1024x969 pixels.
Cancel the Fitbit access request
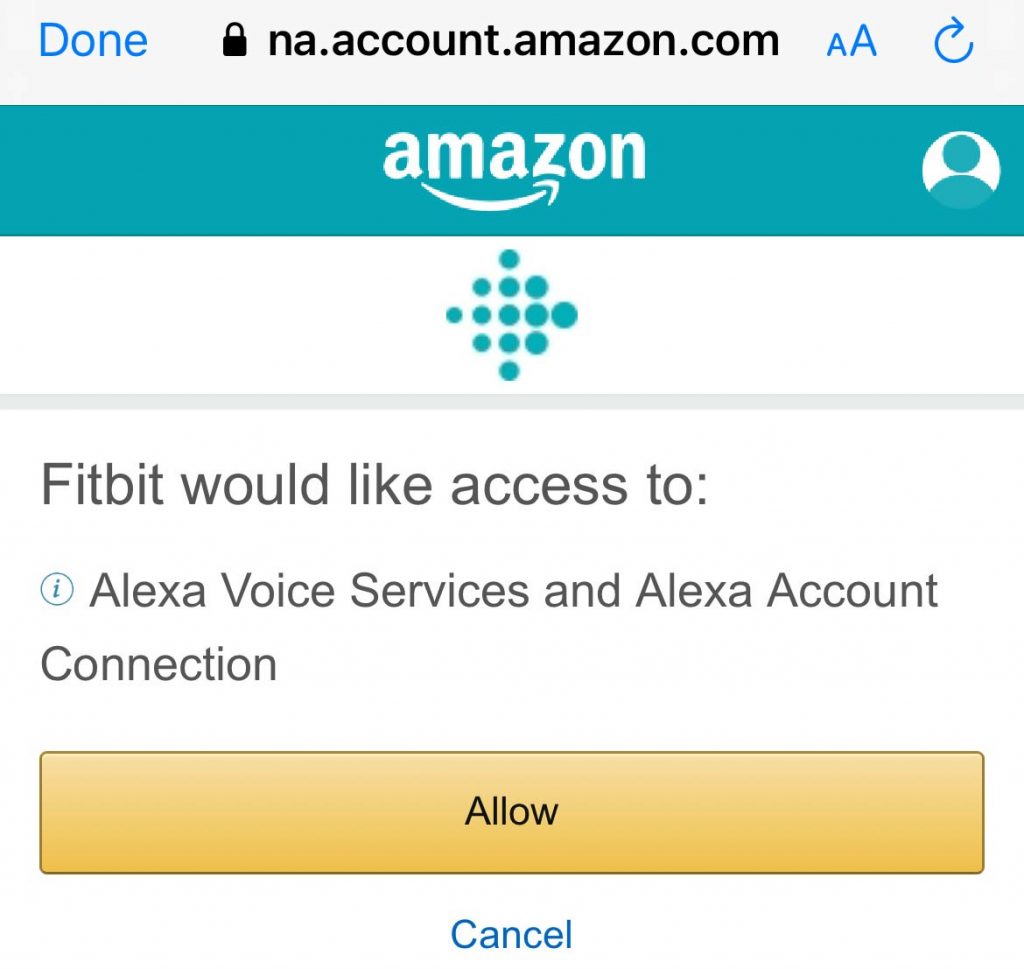[511, 934]
